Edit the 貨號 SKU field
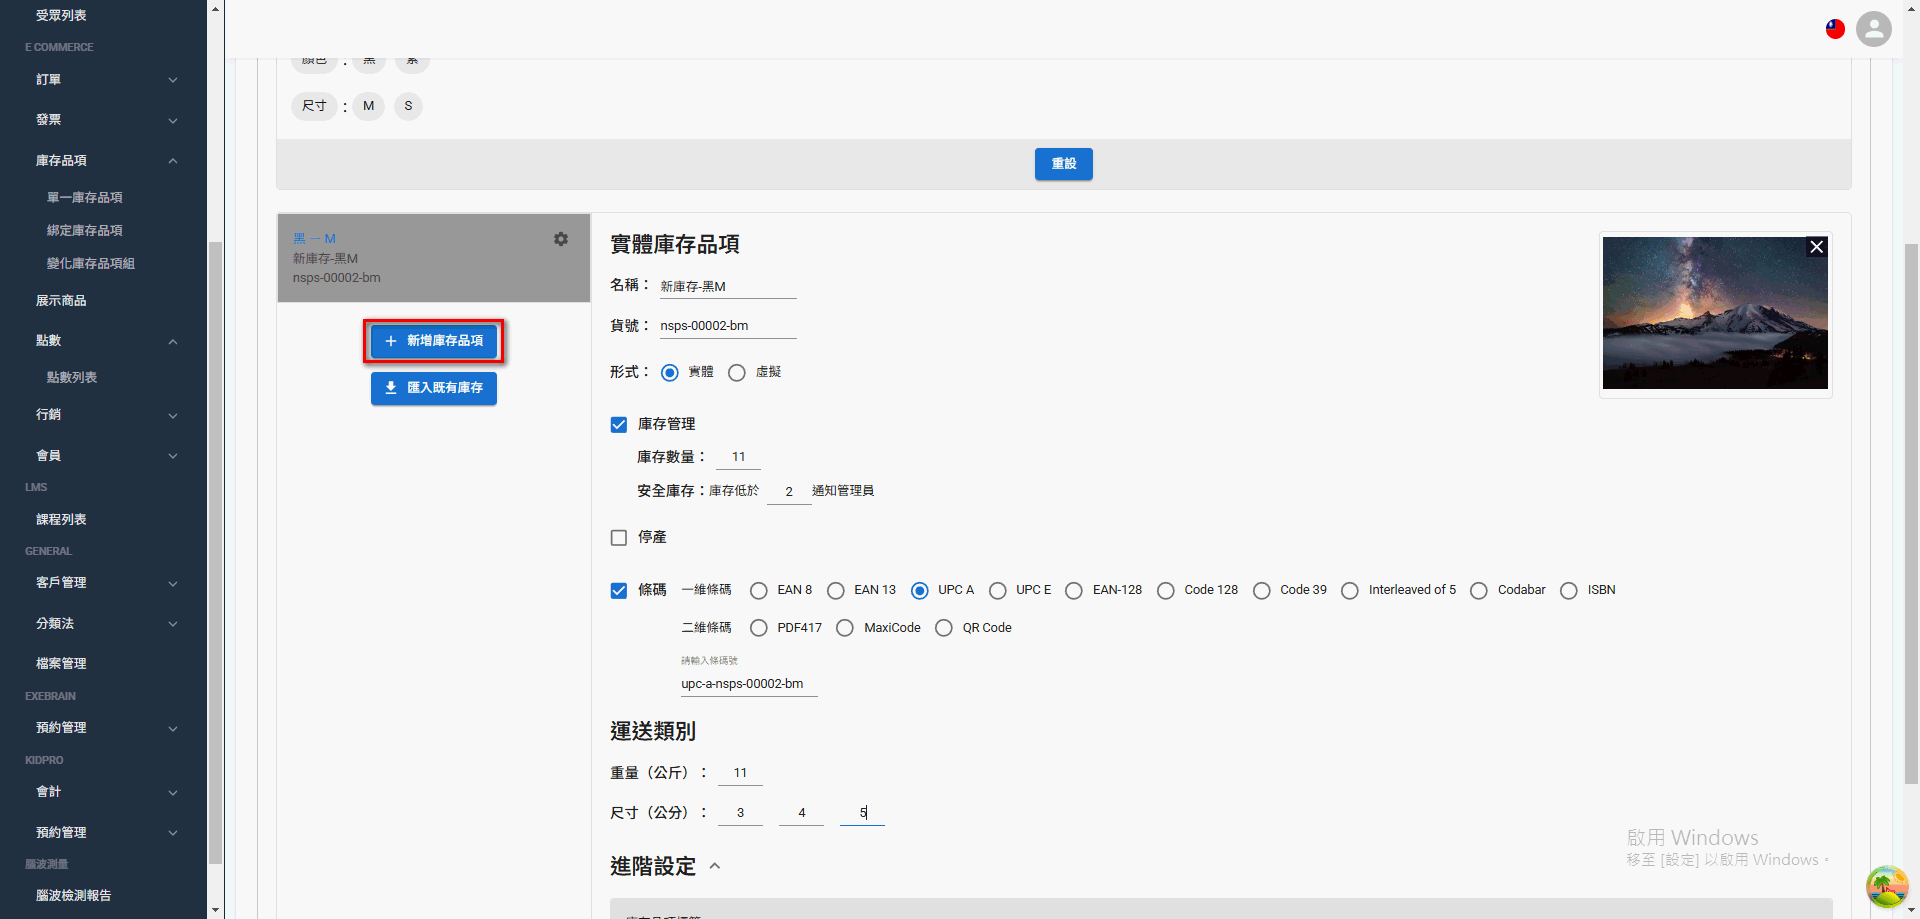The height and width of the screenshot is (919, 1920). point(728,326)
